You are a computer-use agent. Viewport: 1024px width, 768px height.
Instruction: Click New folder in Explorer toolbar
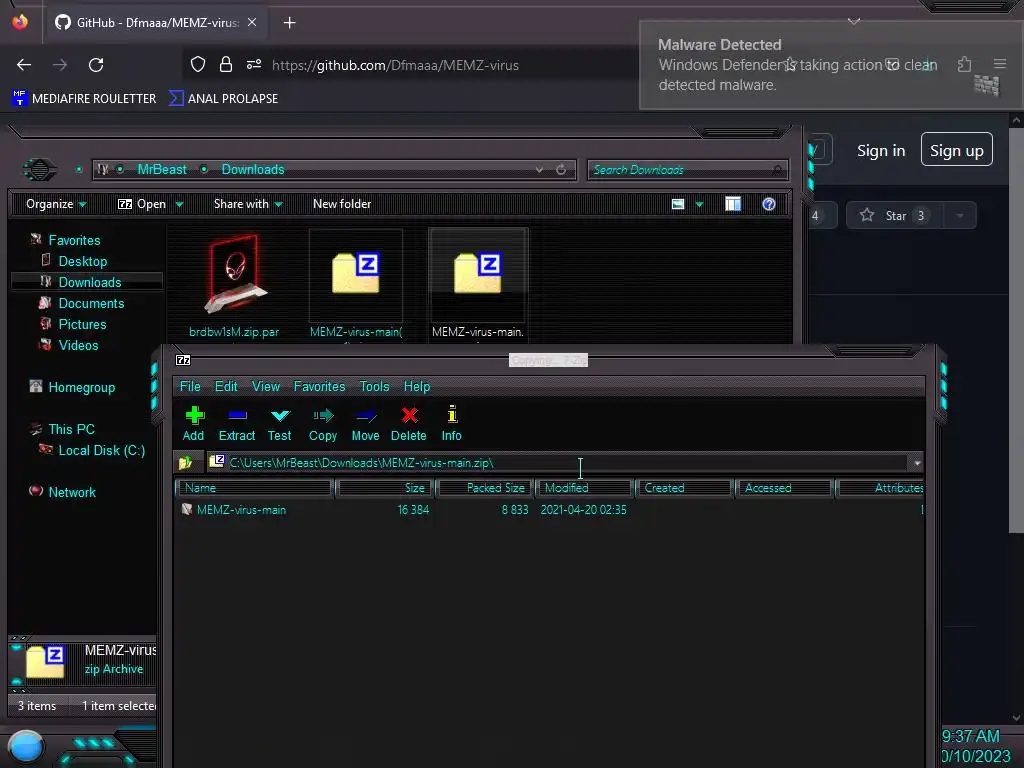click(342, 204)
